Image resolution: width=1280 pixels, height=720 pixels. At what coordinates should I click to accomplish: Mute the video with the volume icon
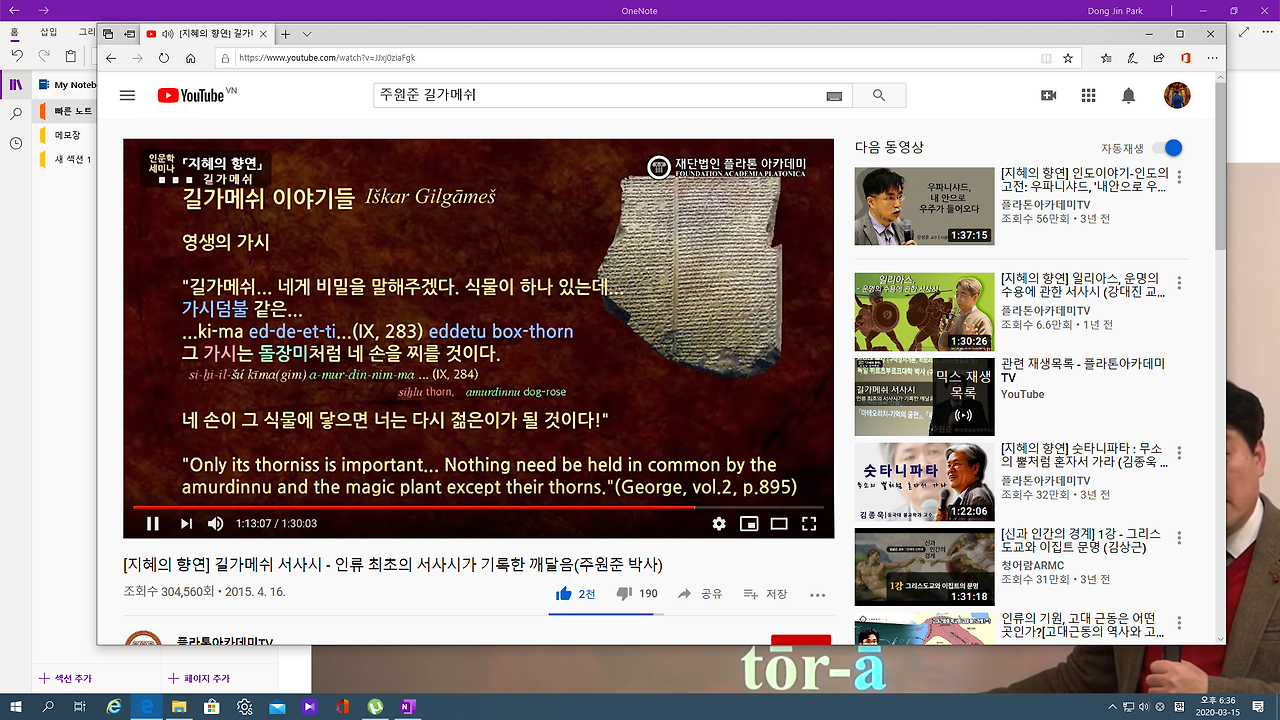point(214,523)
